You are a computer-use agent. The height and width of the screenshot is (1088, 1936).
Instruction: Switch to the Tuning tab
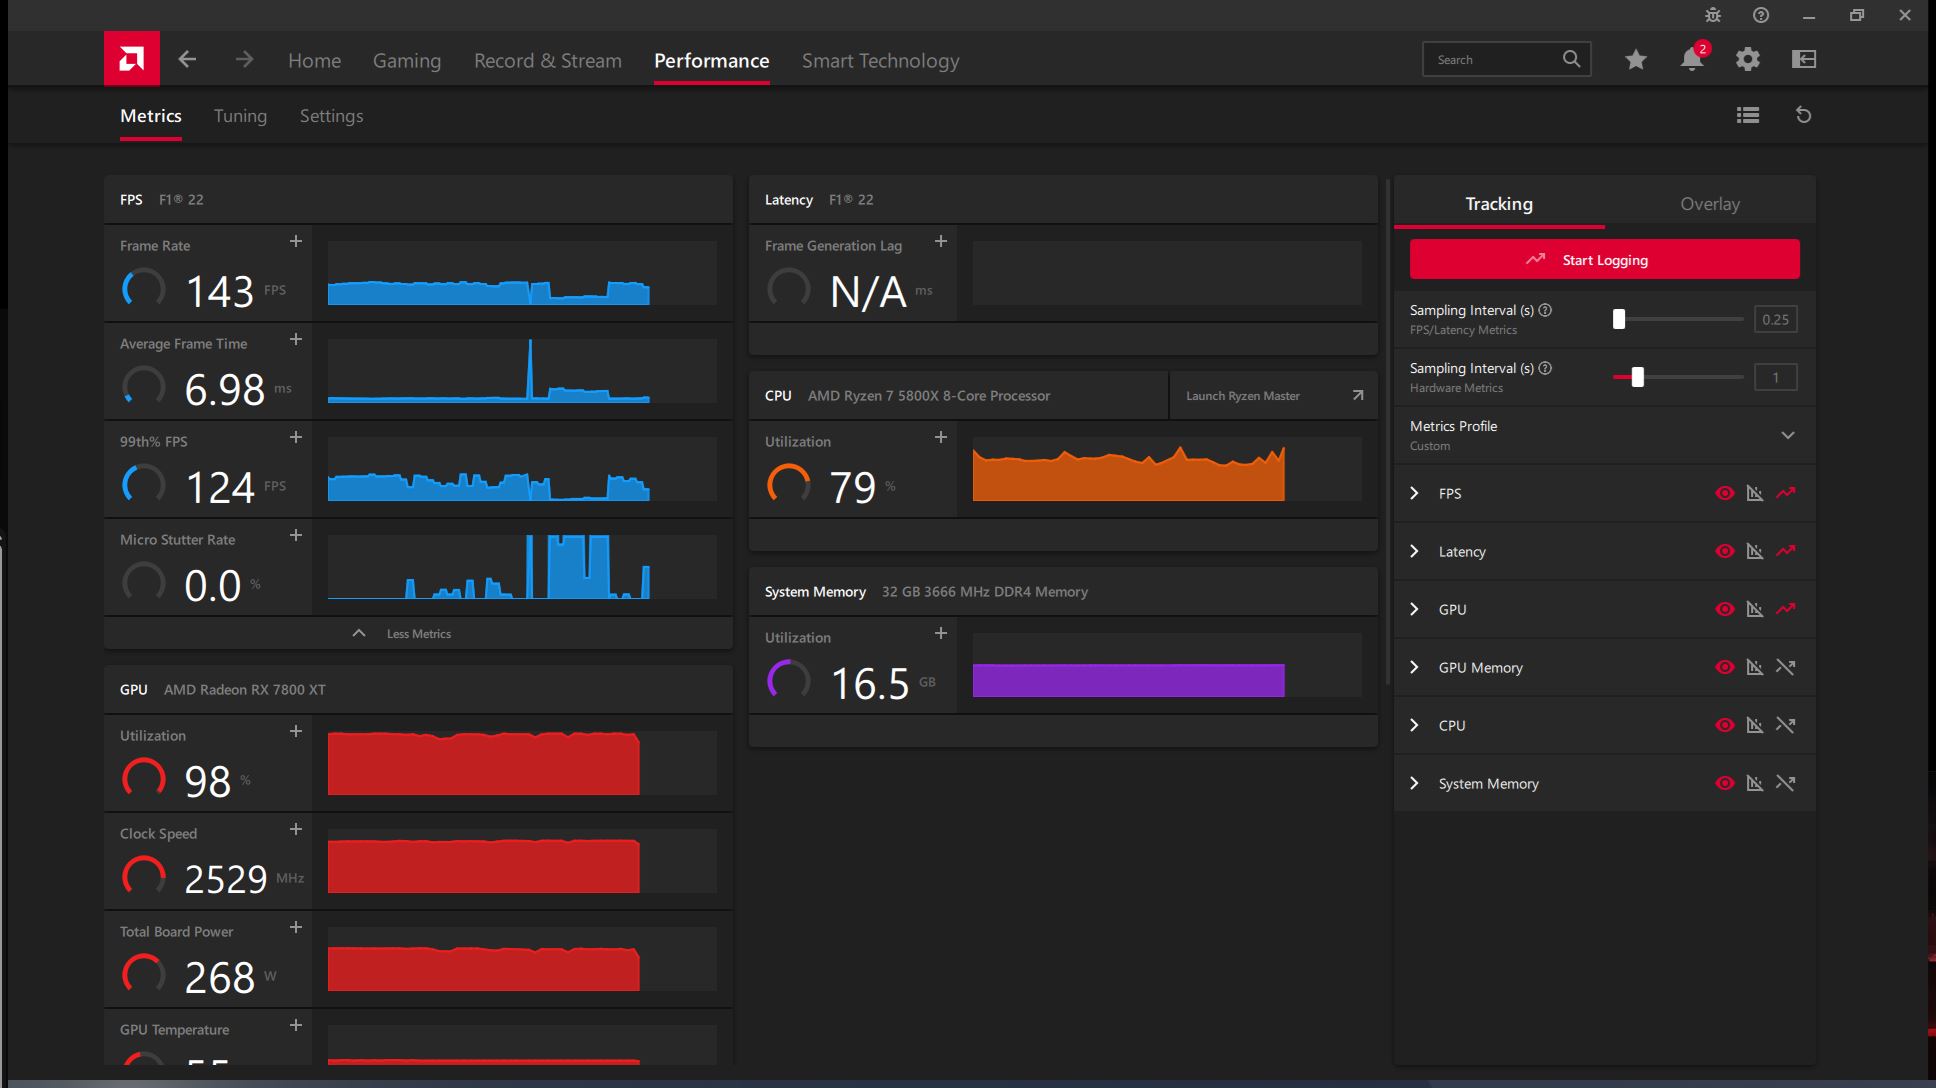tap(240, 116)
